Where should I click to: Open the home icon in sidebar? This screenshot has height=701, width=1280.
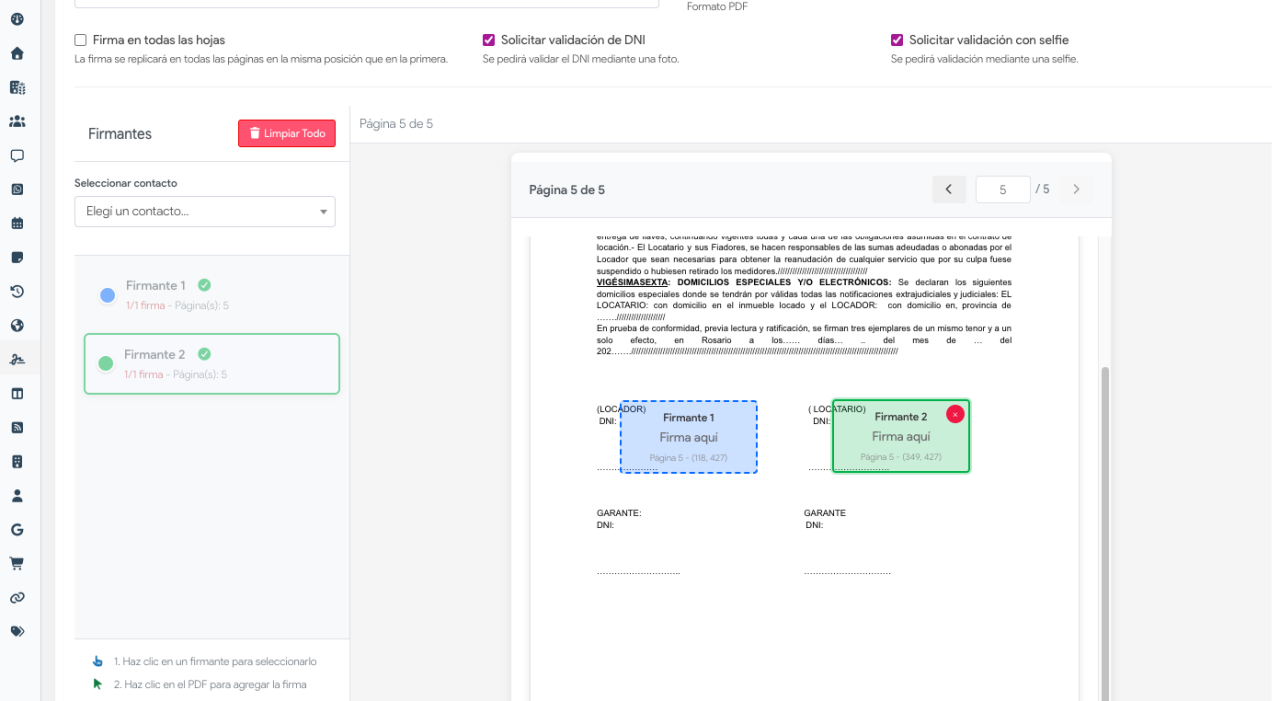[17, 53]
